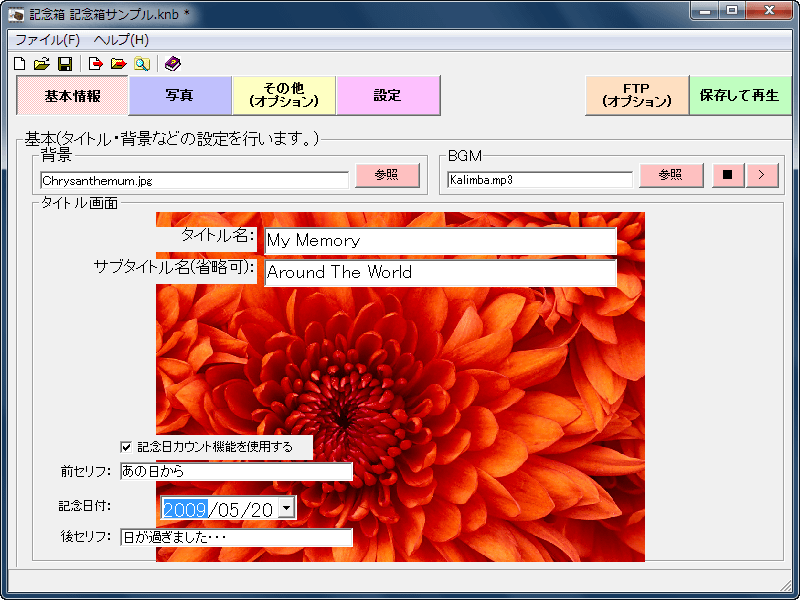The image size is (800, 600).
Task: Open the help book toolbar icon
Action: point(172,64)
